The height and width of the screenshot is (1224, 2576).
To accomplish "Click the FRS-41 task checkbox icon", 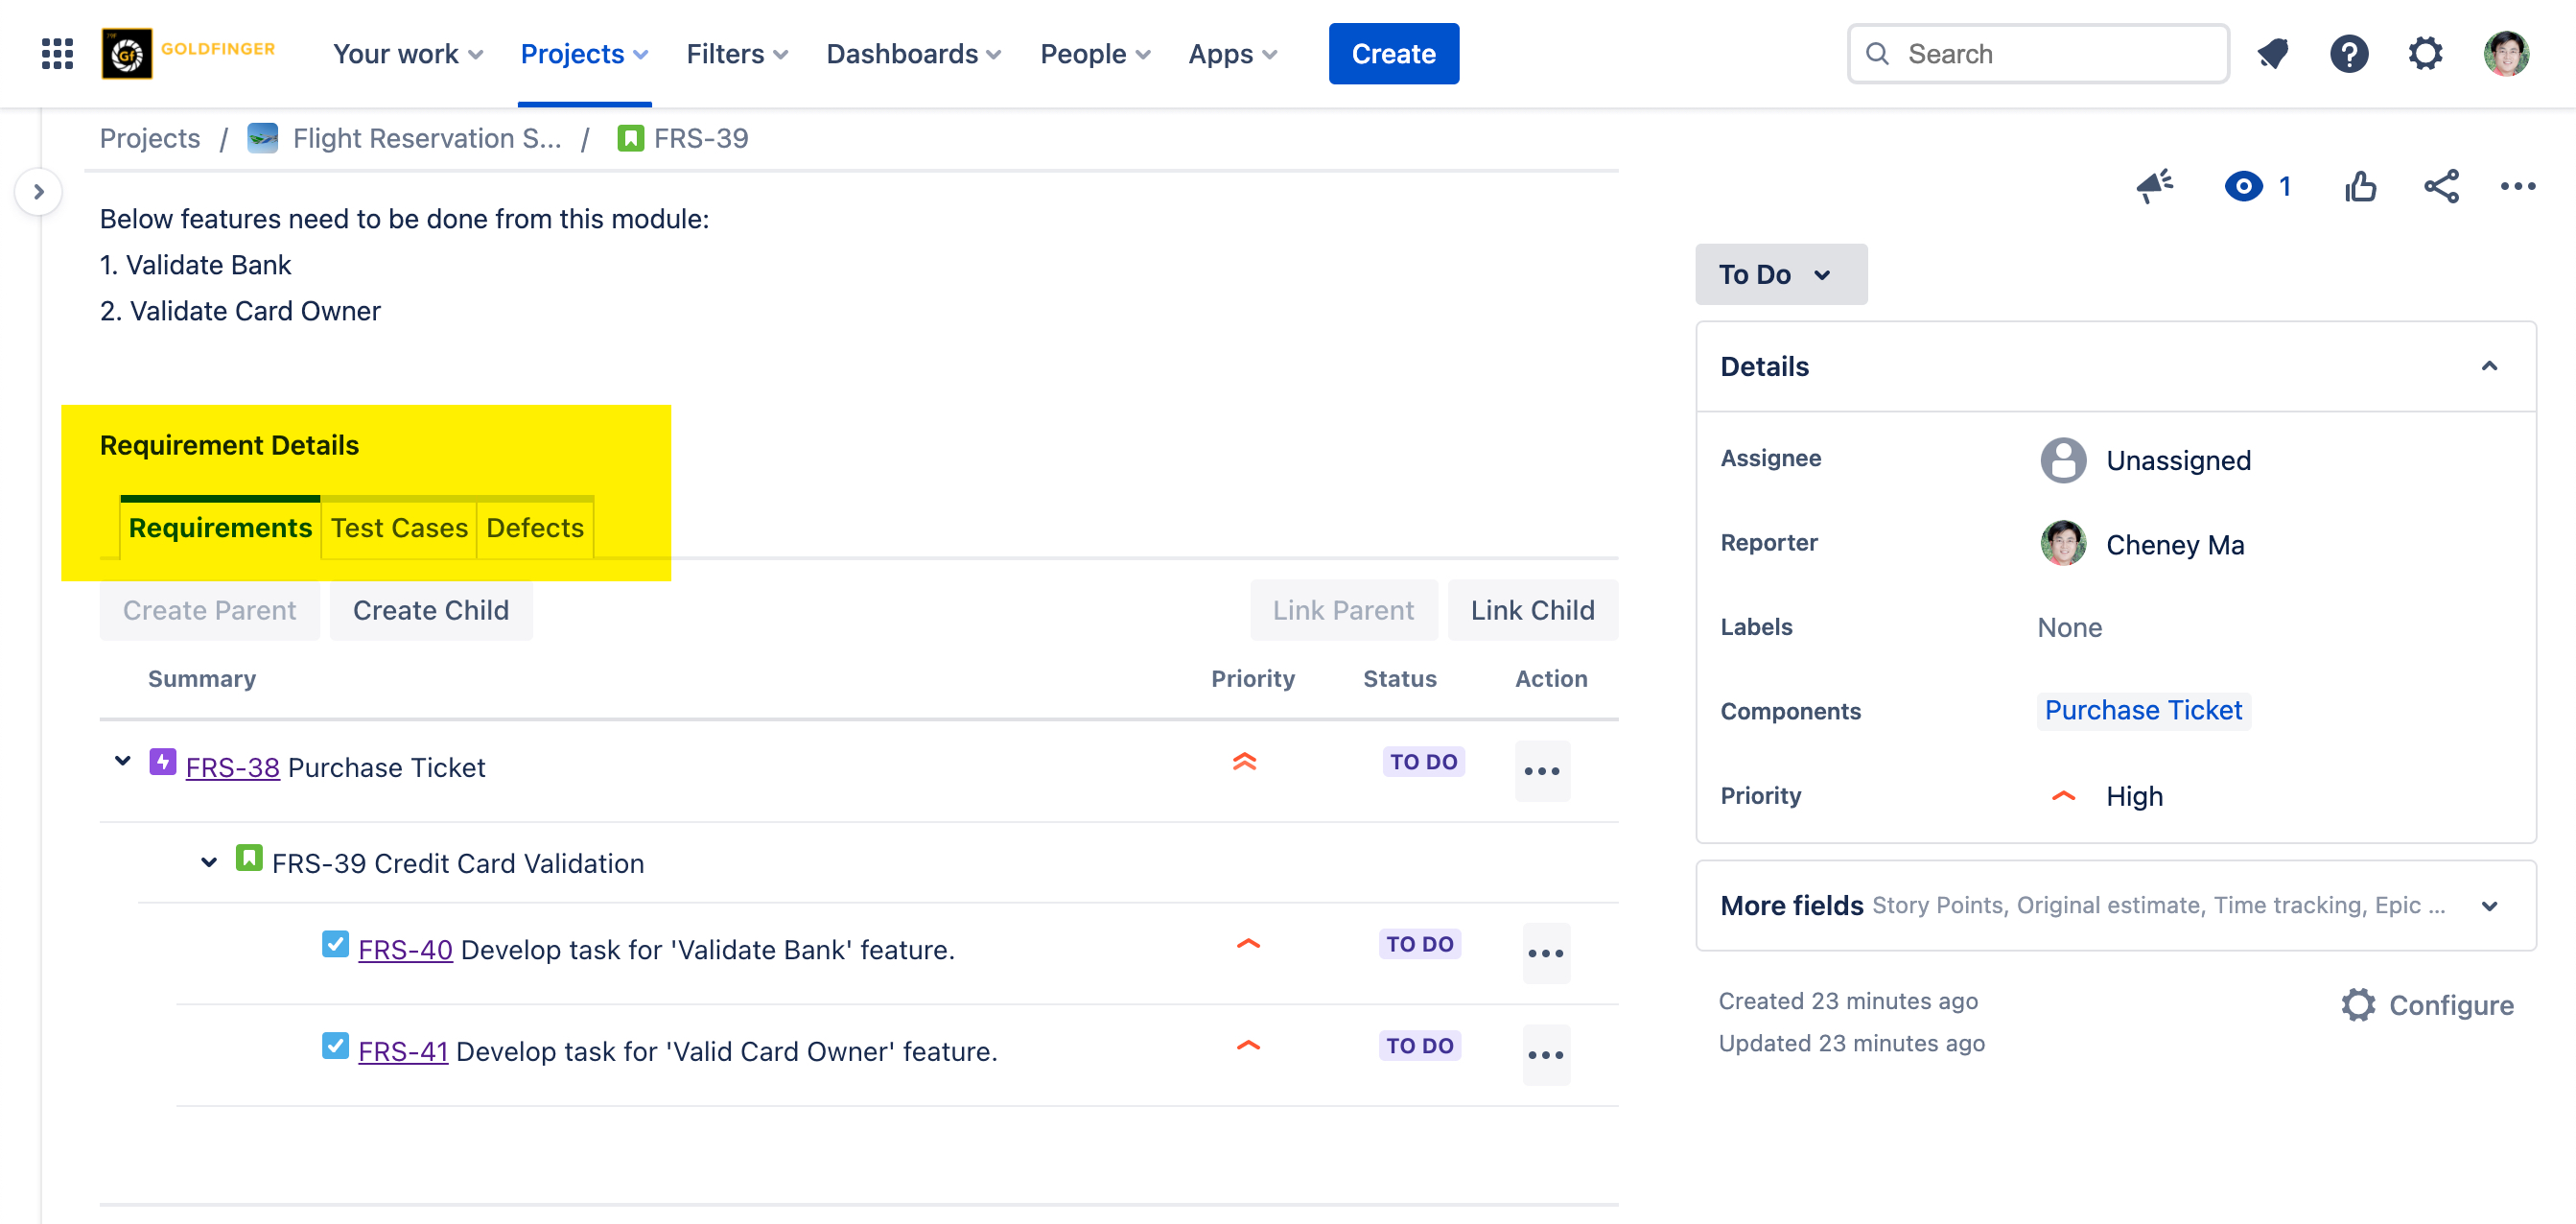I will pos(335,1046).
